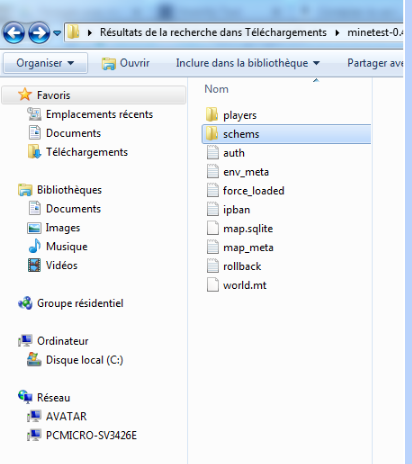
Task: Click the 'Partager avec' toolbar item
Action: [375, 63]
